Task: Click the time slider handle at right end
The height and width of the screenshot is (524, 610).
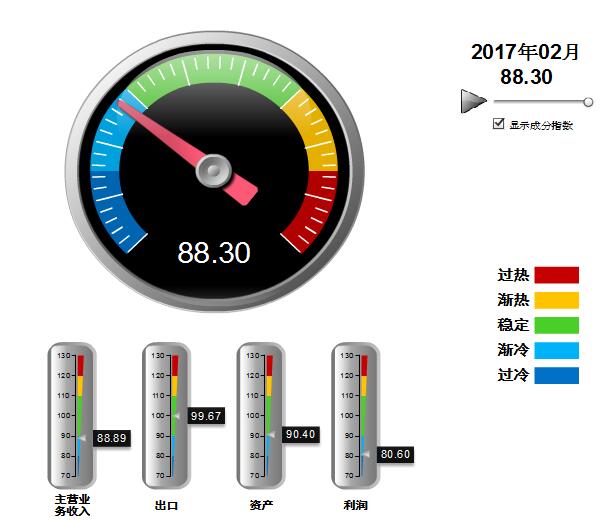Action: pyautogui.click(x=588, y=101)
